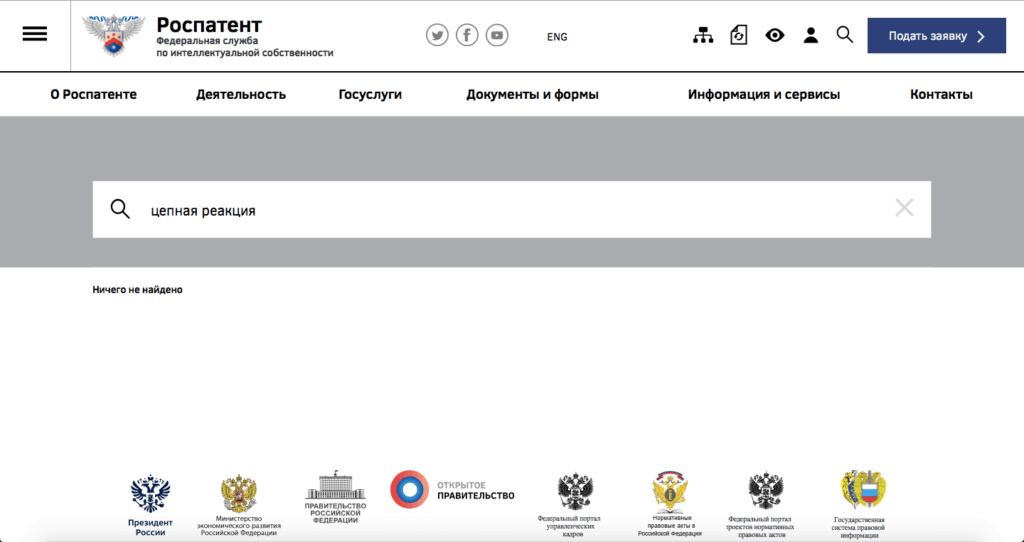Open Правительство Российской Федерации link

pos(336,497)
